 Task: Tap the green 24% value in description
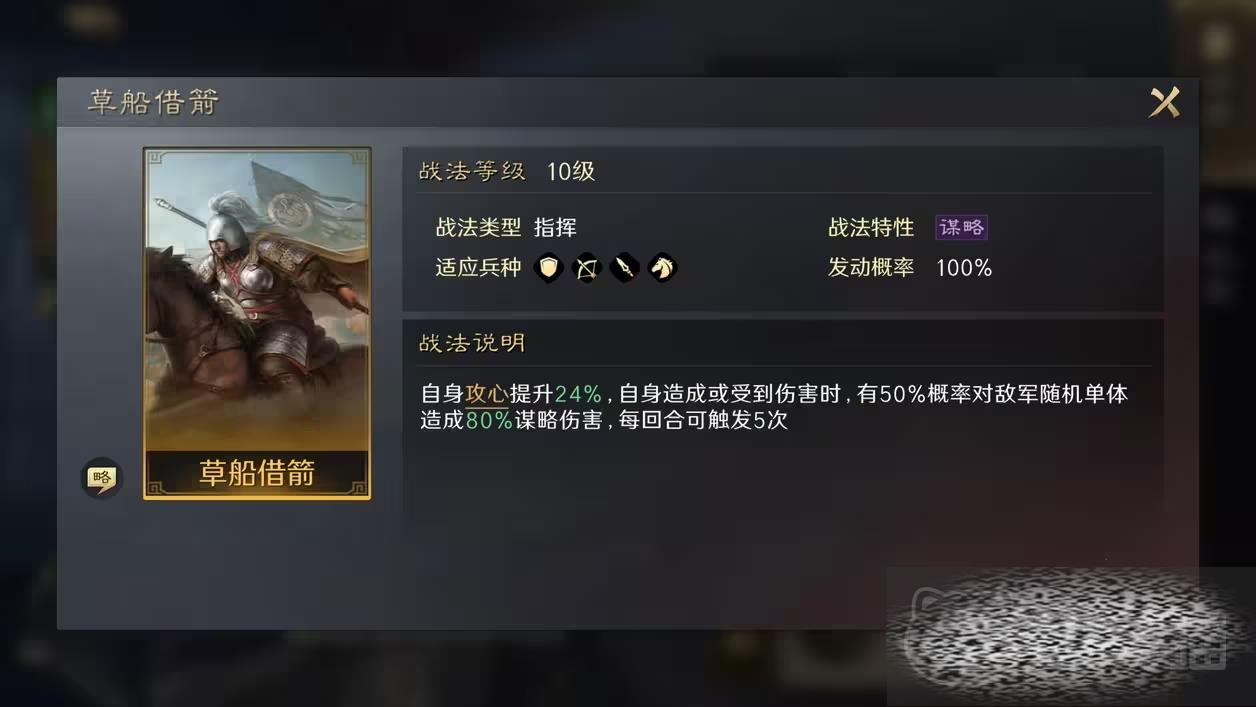click(x=578, y=394)
